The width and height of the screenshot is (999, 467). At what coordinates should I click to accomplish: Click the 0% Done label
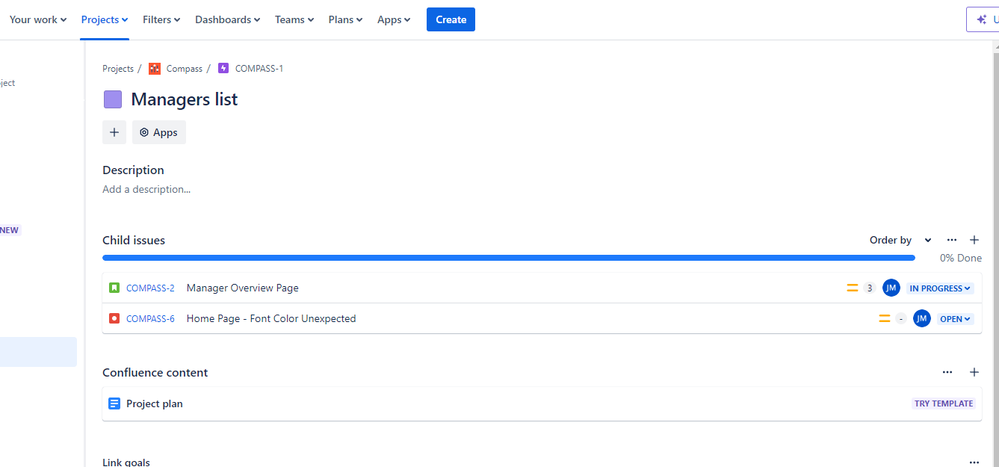point(961,258)
